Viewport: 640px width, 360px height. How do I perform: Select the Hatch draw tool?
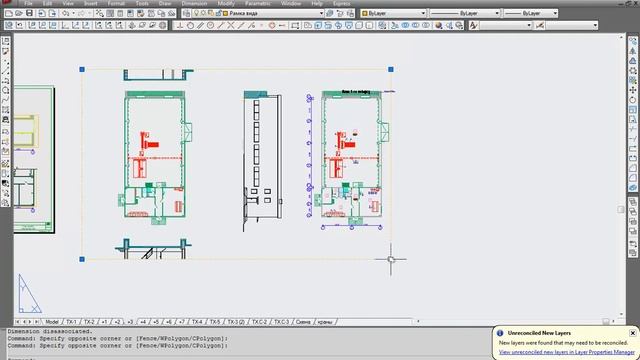tap(5, 163)
